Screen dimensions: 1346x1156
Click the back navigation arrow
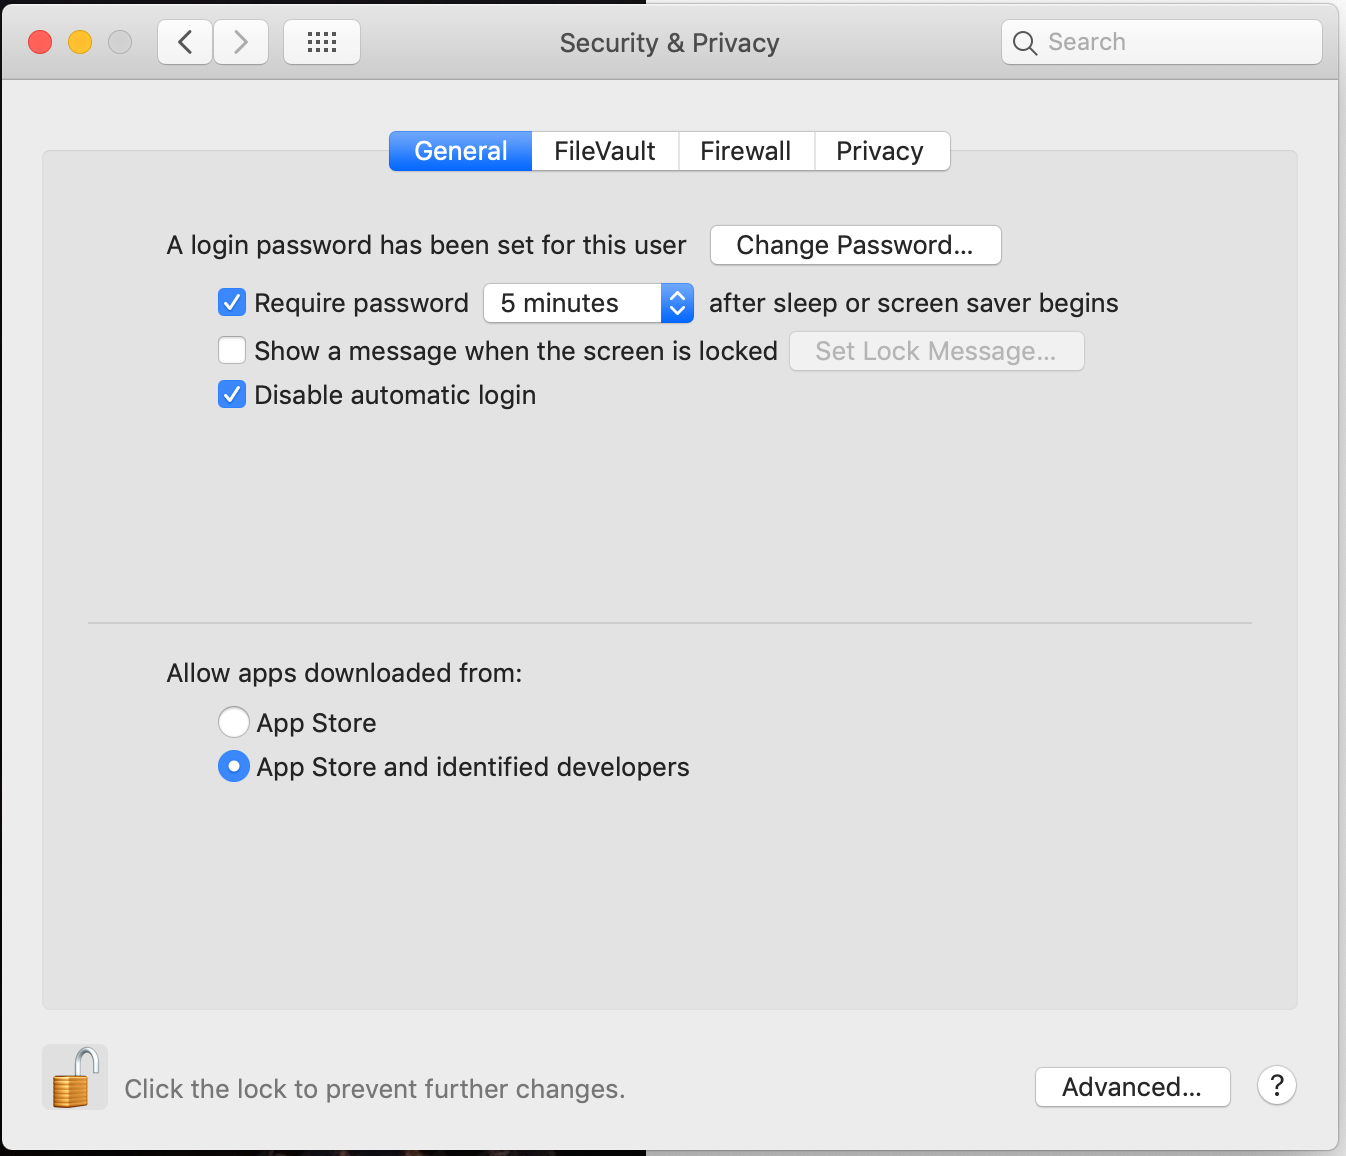(185, 42)
